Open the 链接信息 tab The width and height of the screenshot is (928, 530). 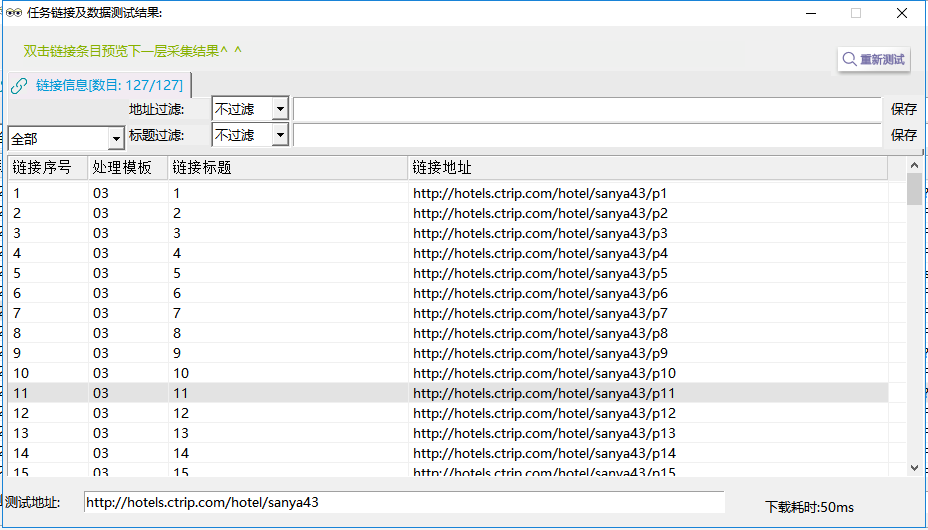tap(99, 85)
